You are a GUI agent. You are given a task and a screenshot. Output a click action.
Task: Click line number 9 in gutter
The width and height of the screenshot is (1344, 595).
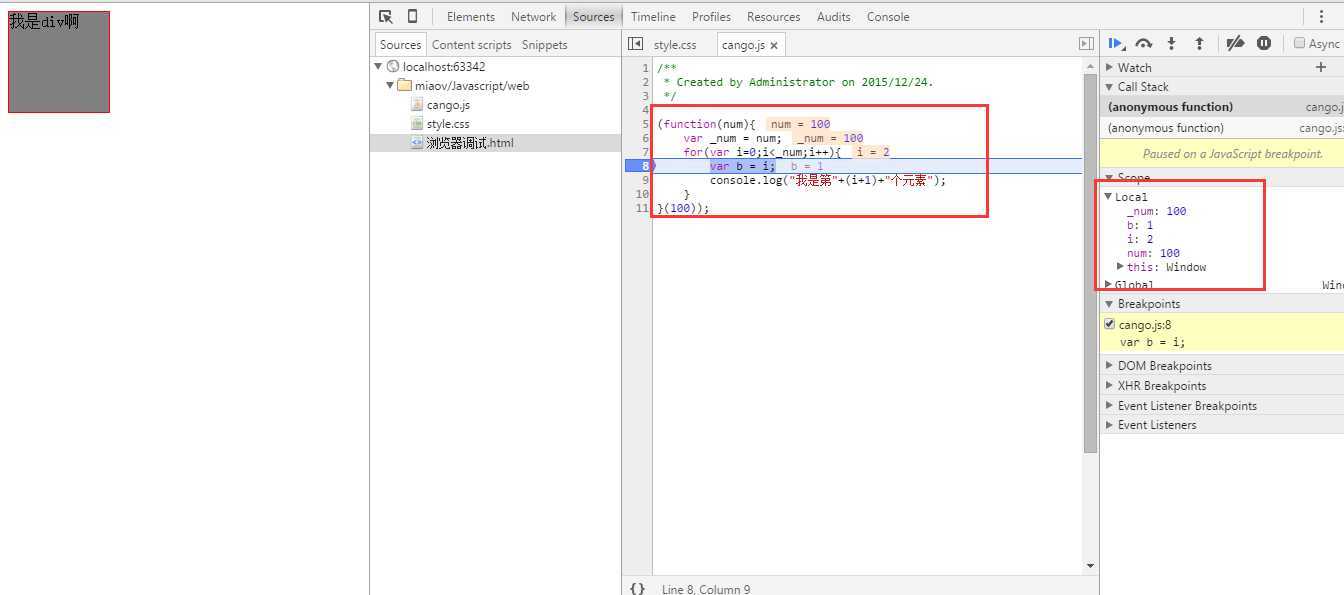tap(646, 180)
